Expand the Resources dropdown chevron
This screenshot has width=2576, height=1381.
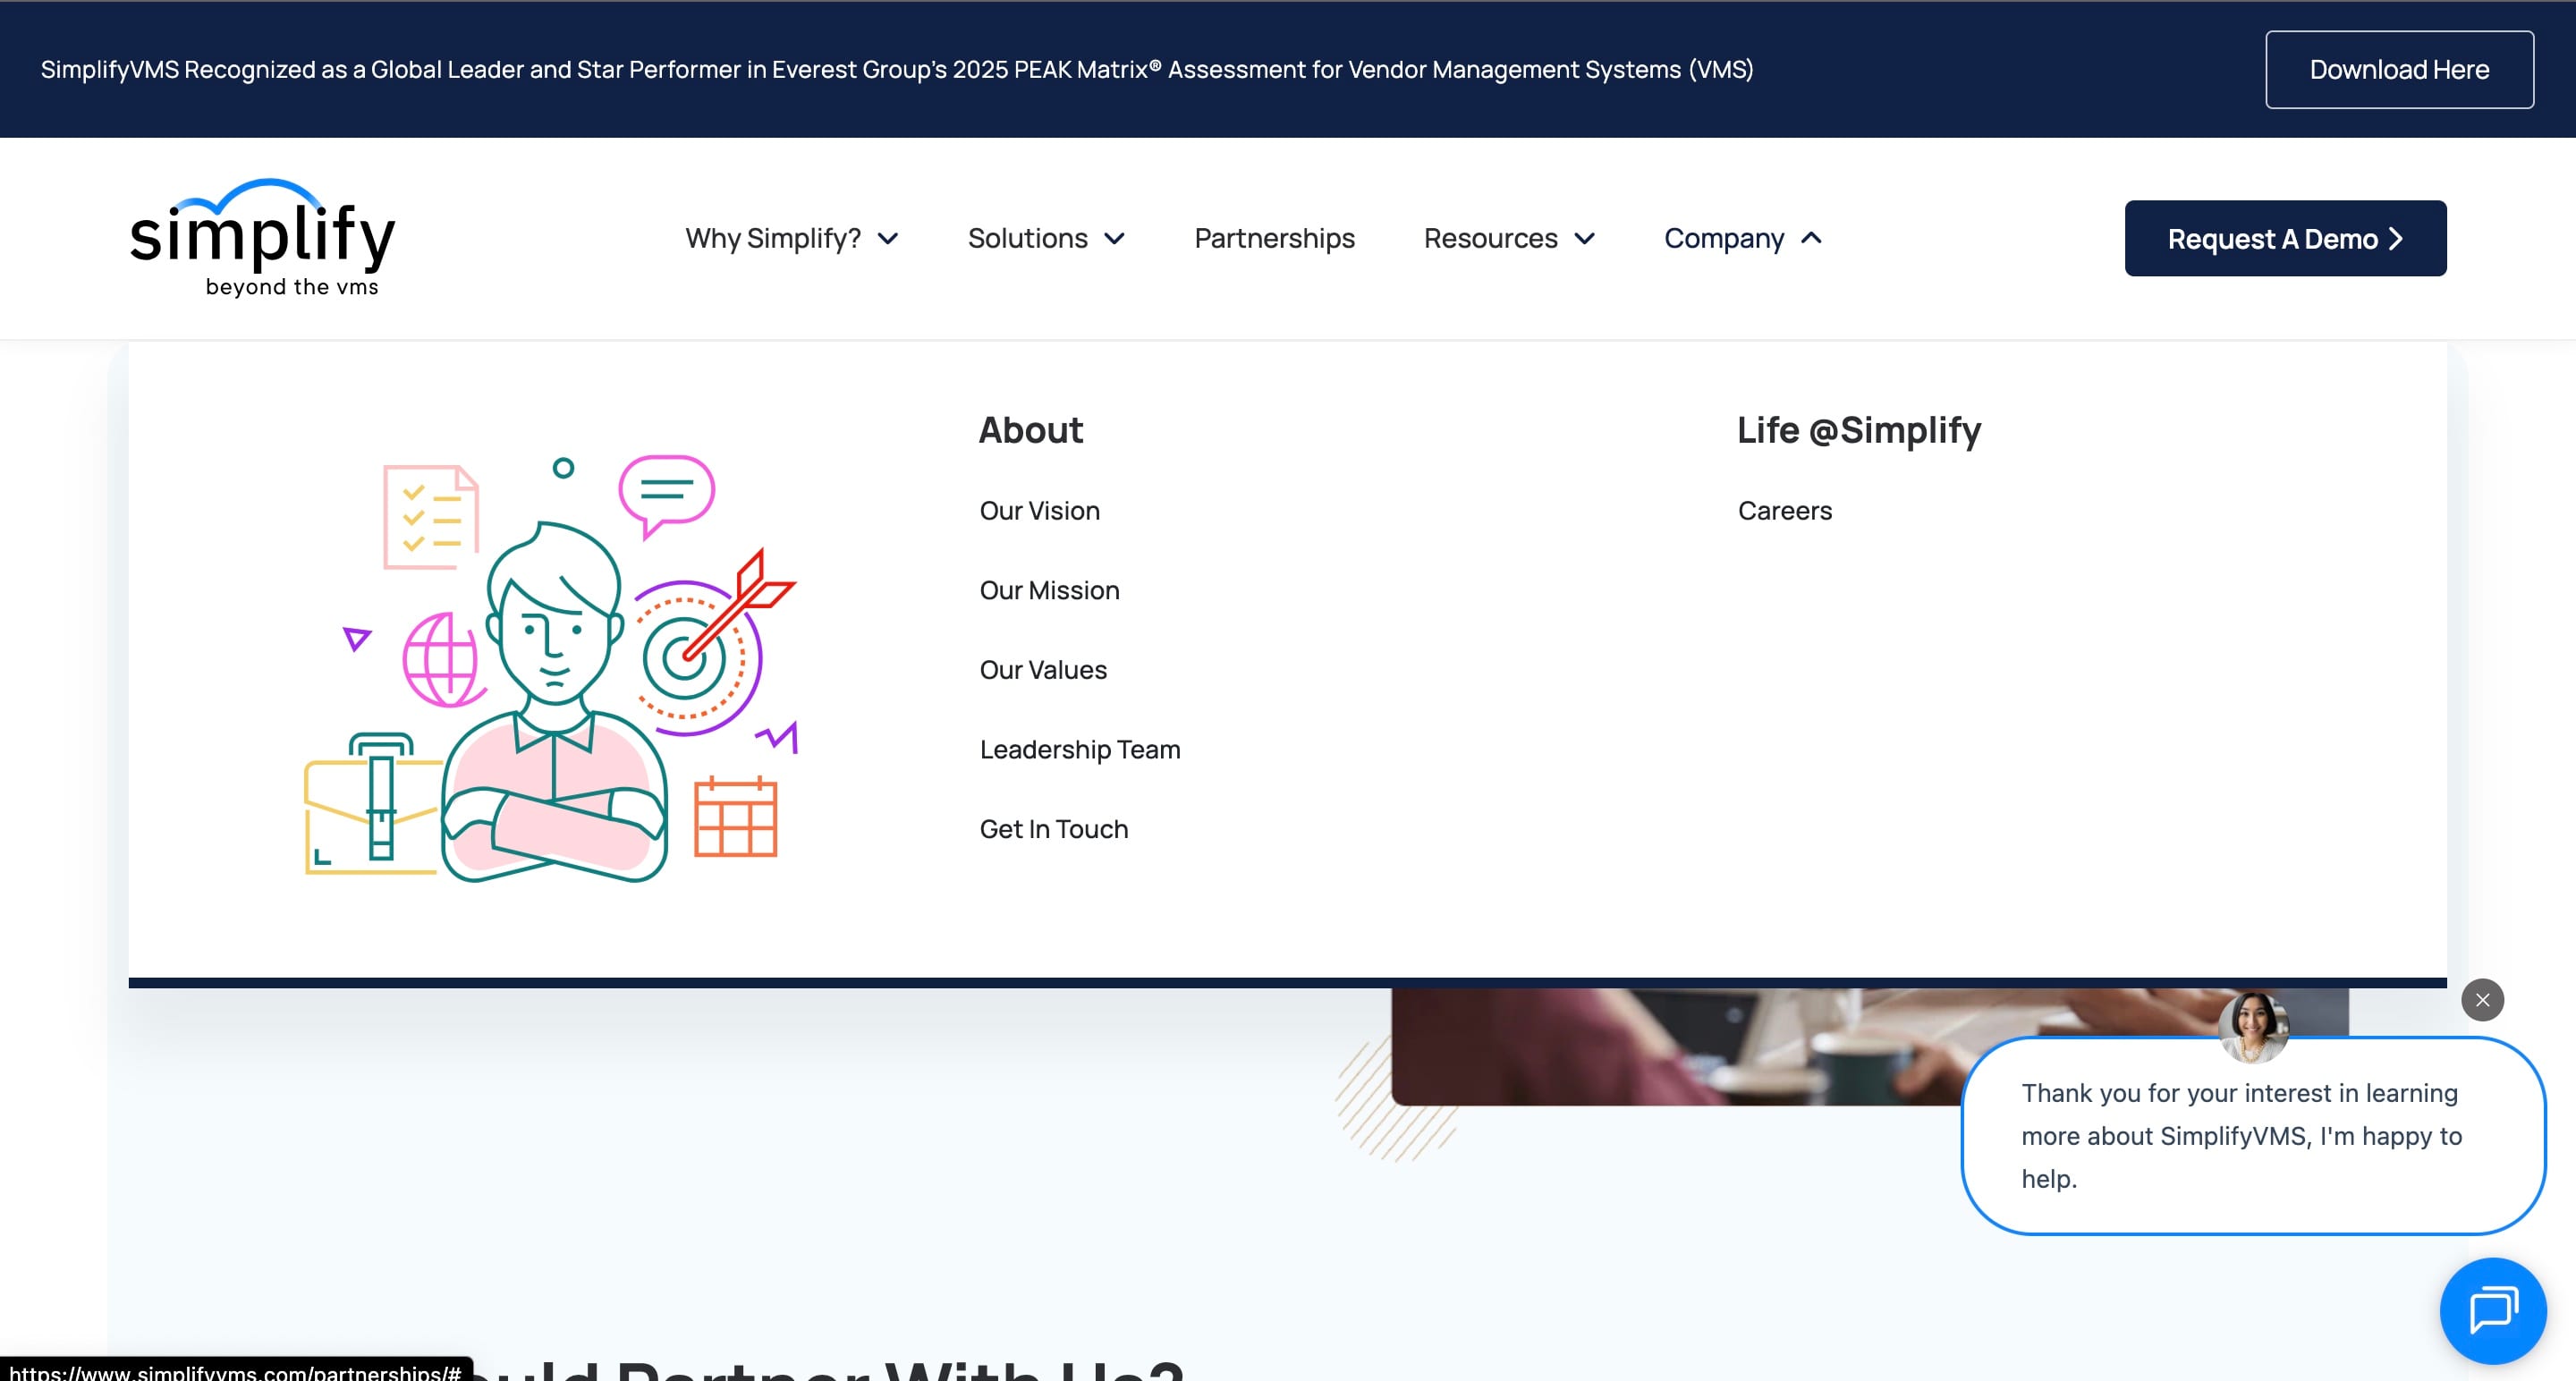tap(1585, 239)
